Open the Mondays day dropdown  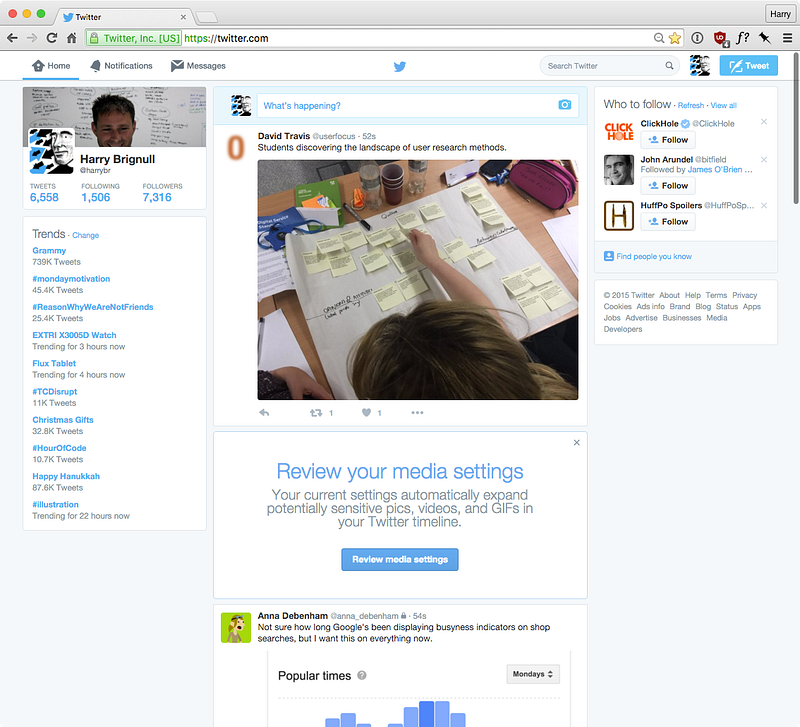pos(533,674)
